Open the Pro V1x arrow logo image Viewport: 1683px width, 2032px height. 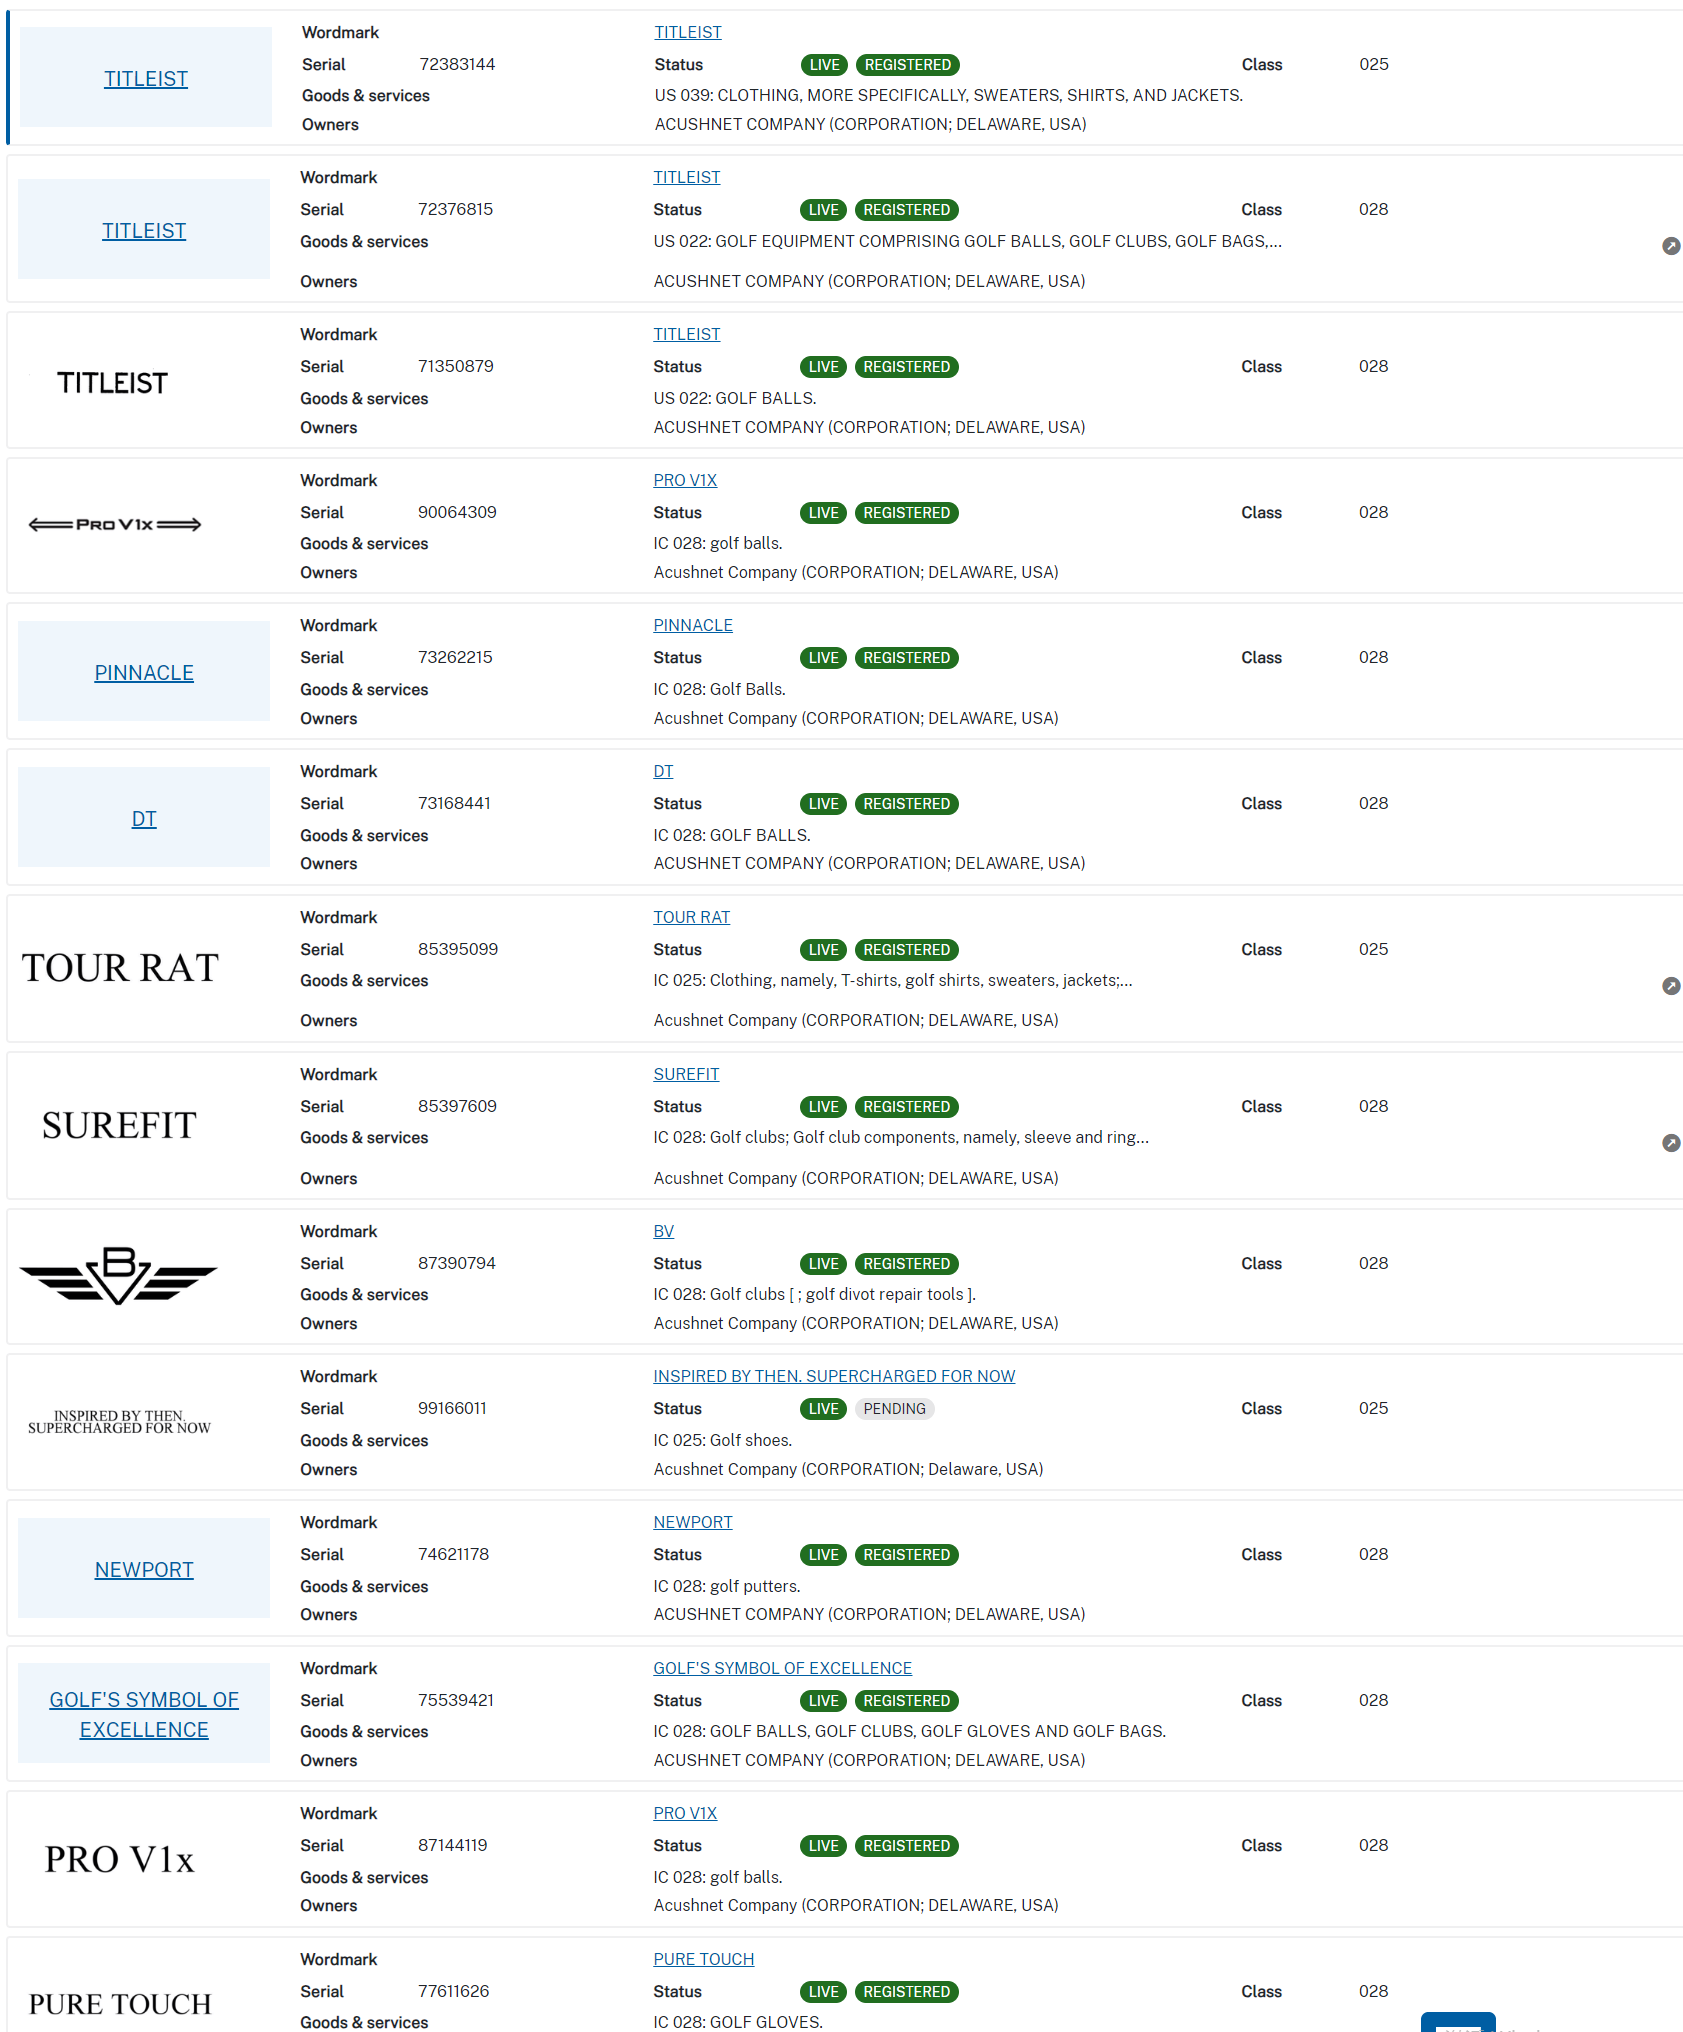(x=115, y=524)
